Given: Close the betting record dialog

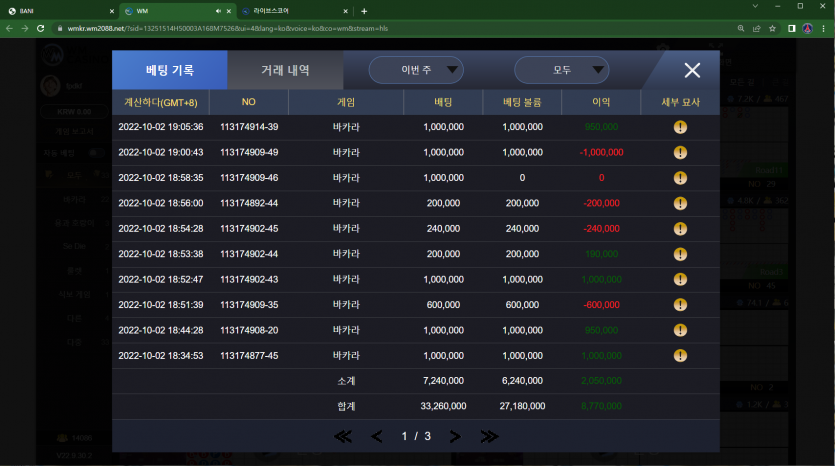Looking at the screenshot, I should point(692,70).
